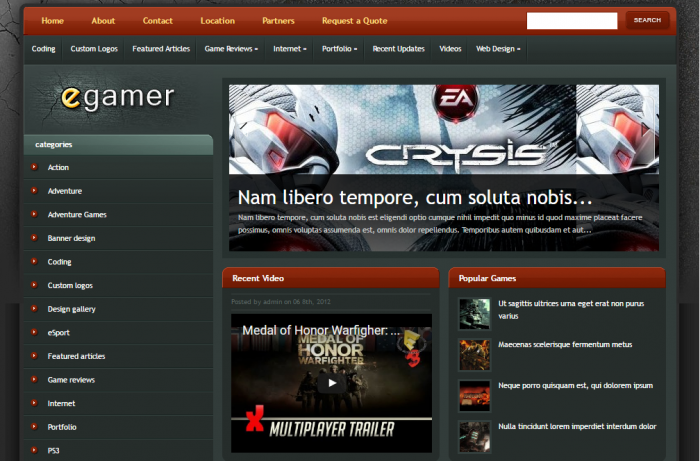Screen dimensions: 700x461
Task: Click the bullet icon beside Custom logos
Action: pos(34,285)
